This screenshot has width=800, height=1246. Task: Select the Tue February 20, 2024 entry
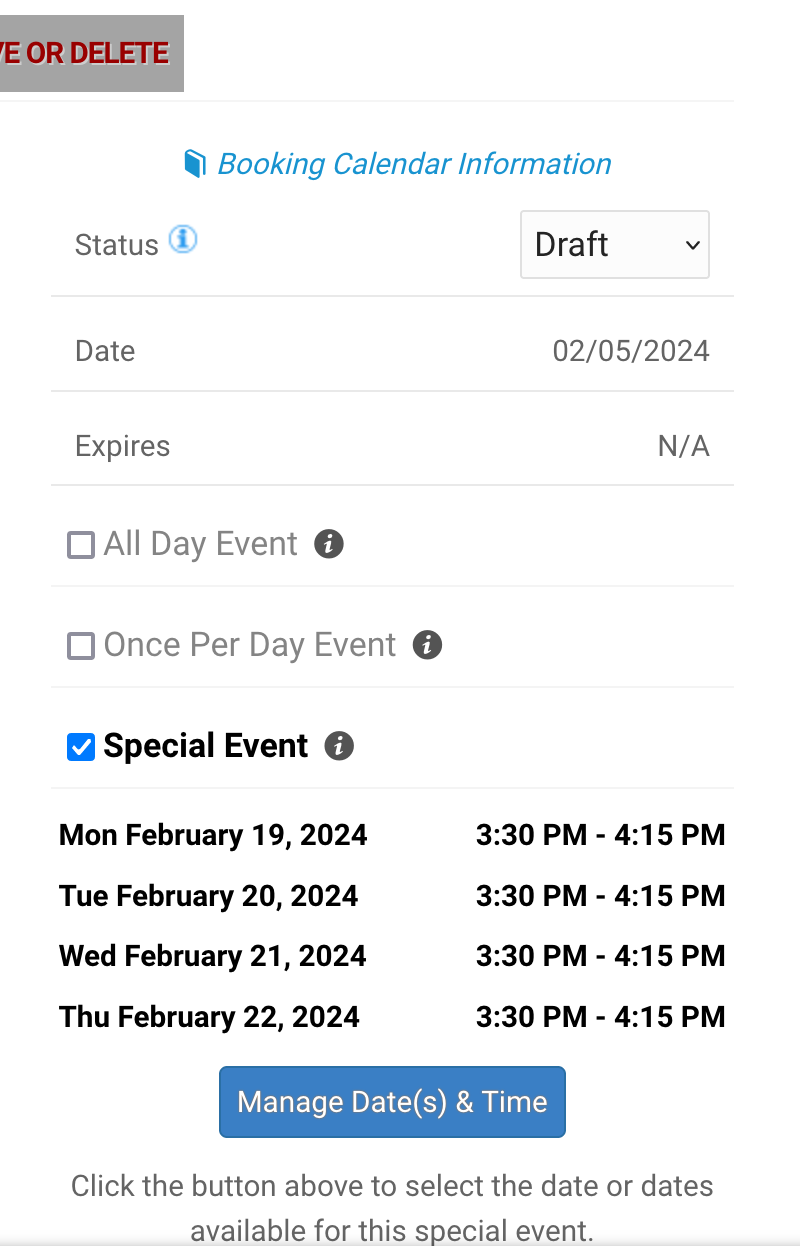(x=209, y=896)
